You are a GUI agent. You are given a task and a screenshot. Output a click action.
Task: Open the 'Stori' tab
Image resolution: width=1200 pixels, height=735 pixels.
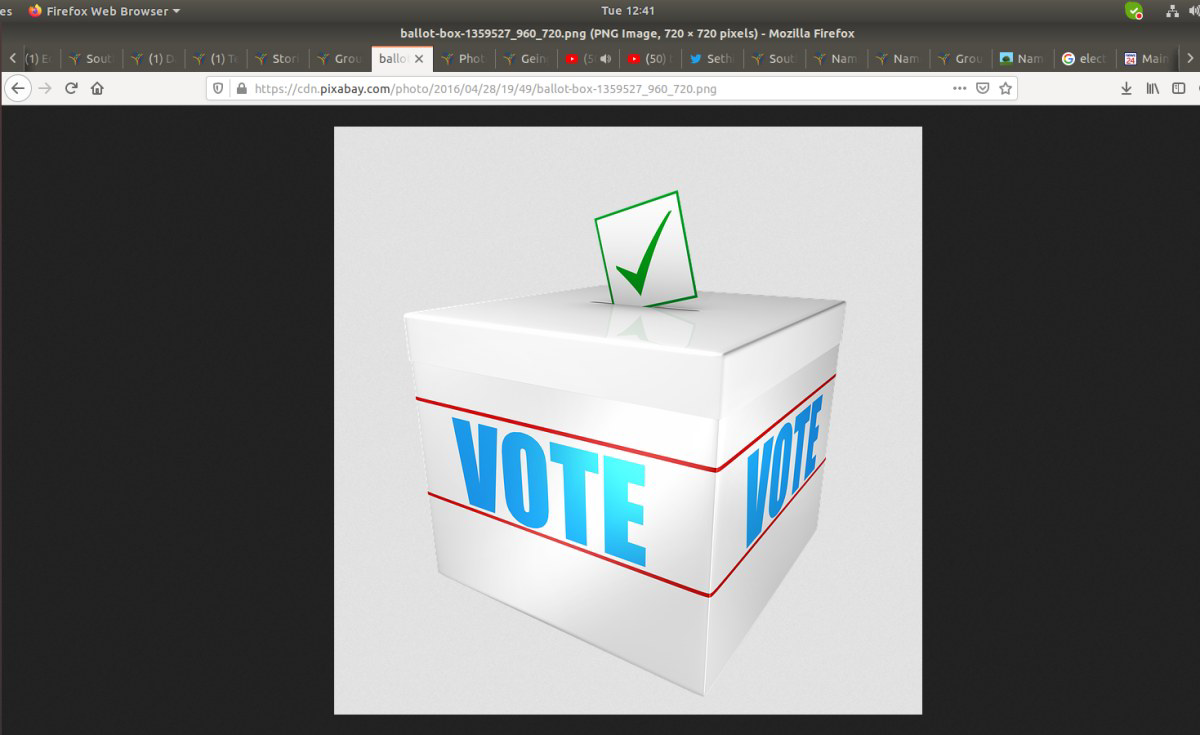tap(277, 59)
